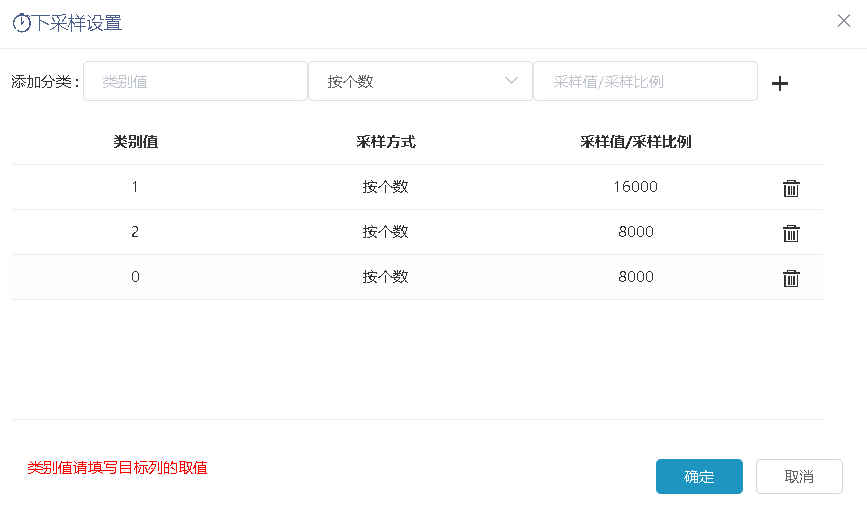The height and width of the screenshot is (507, 867).
Task: Focus the 类别值 input field
Action: click(195, 81)
